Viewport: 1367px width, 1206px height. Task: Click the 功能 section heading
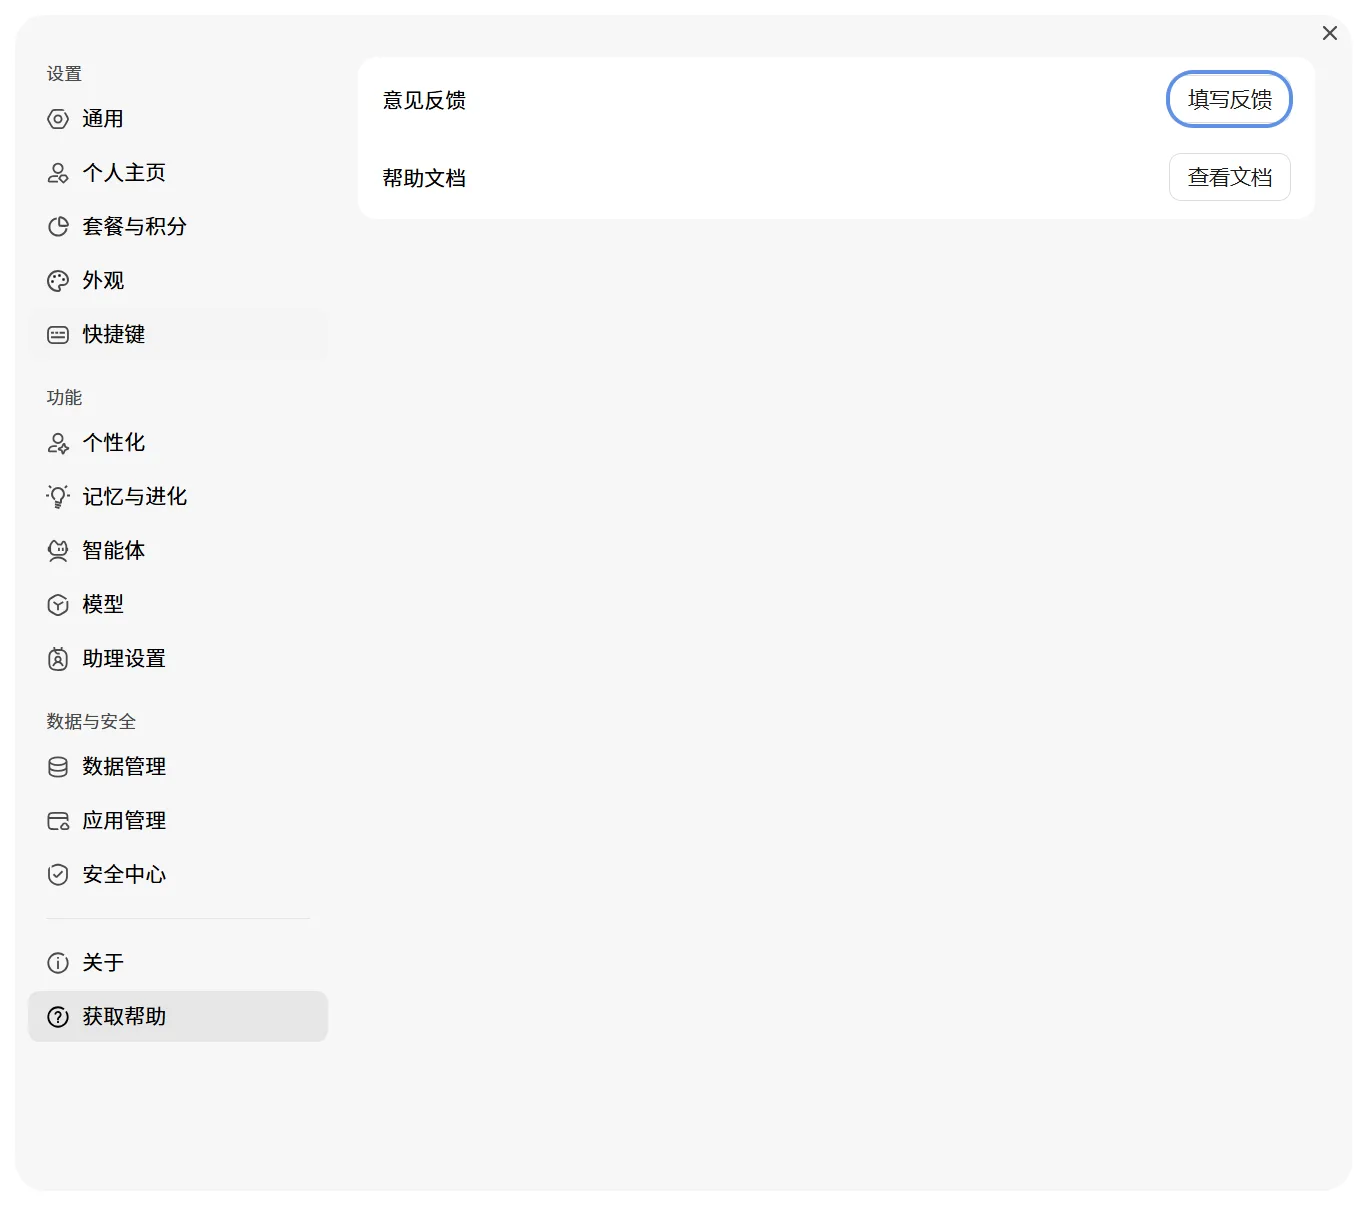point(64,398)
